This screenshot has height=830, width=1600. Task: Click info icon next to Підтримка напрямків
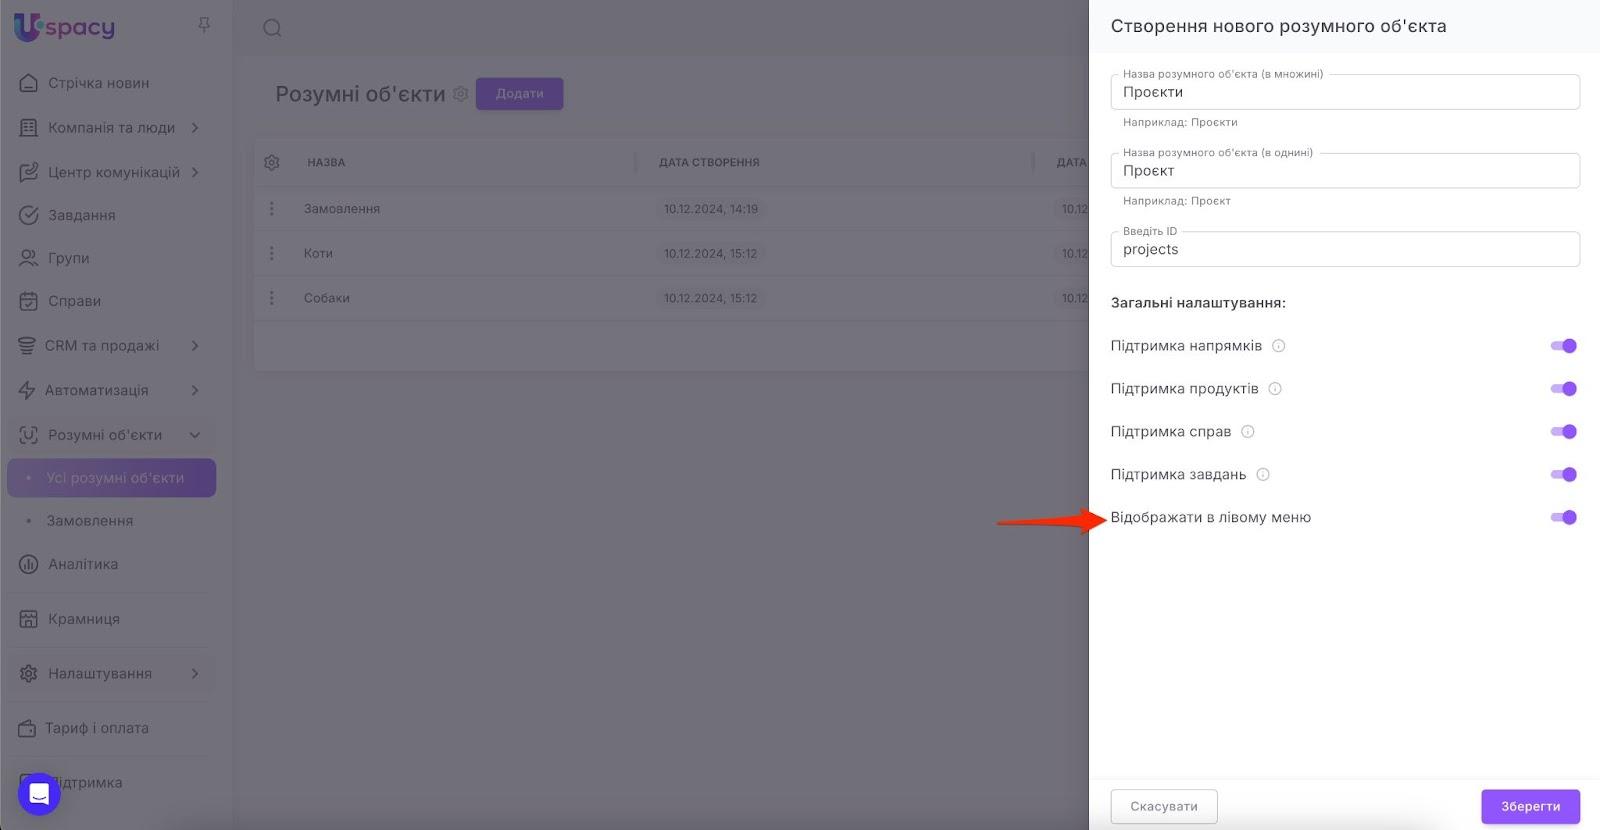coord(1278,346)
